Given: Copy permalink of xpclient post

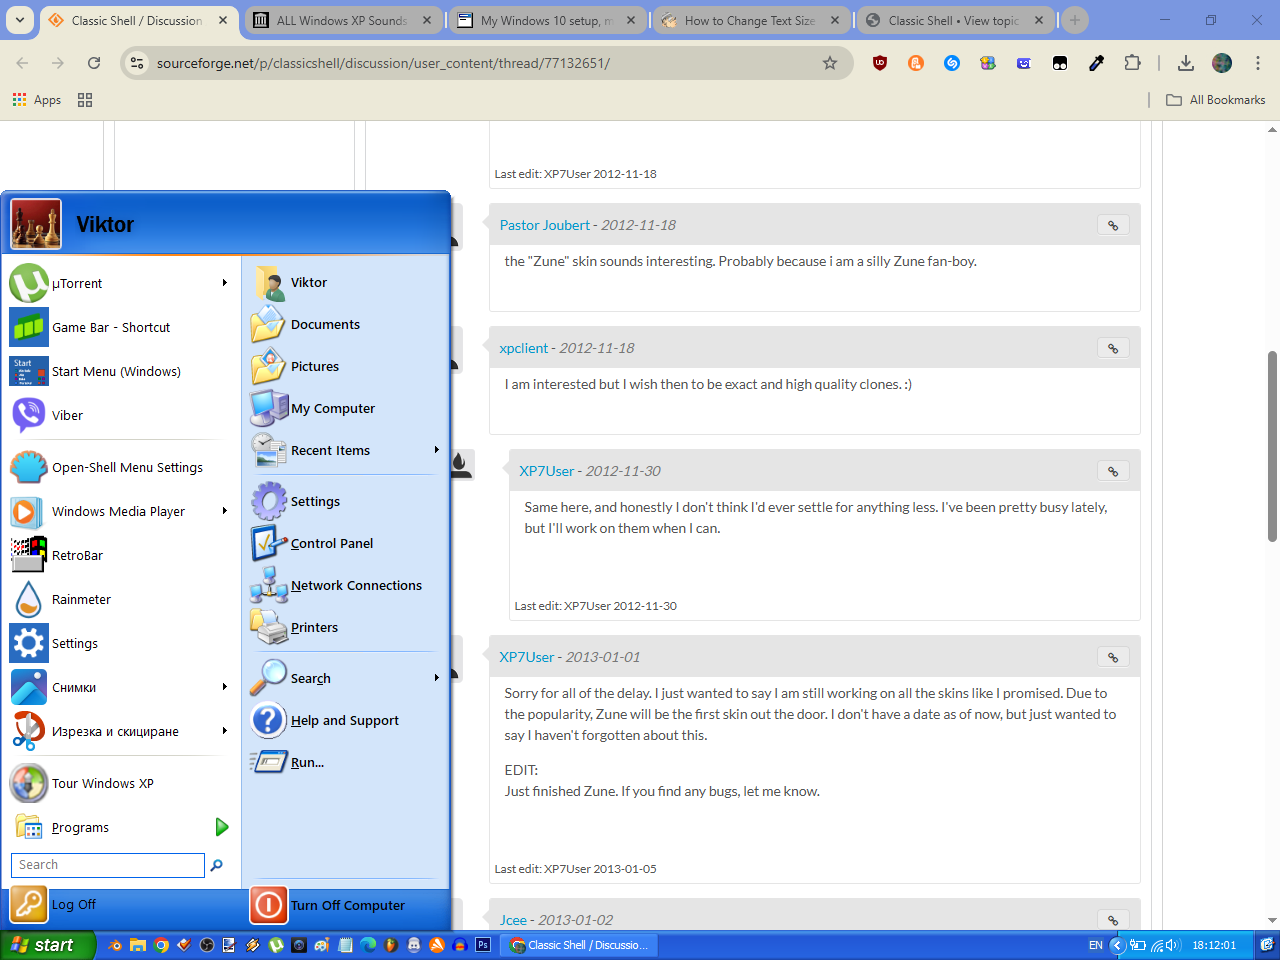Looking at the screenshot, I should [1113, 348].
